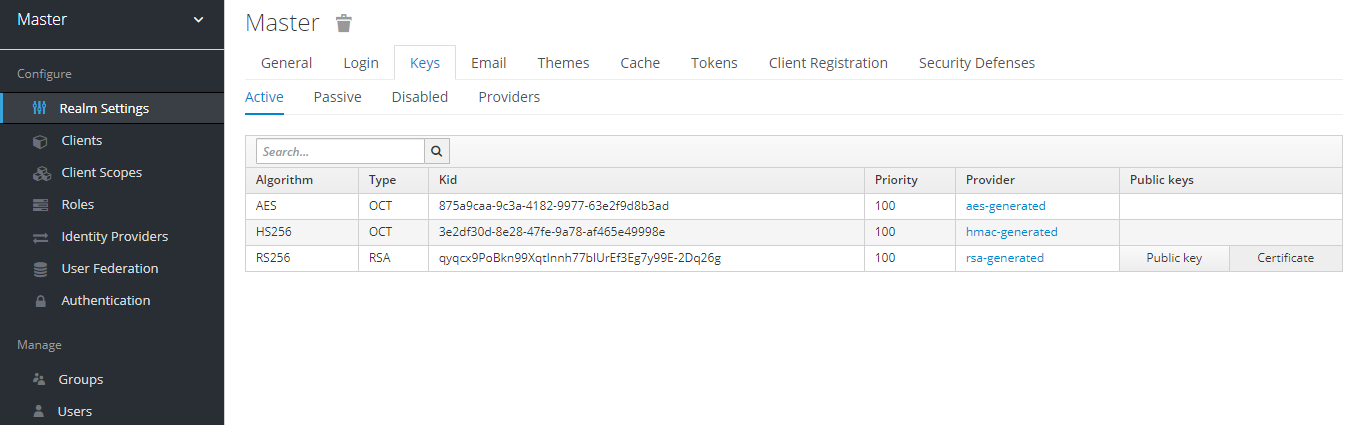Focus the keys Search input field
This screenshot has width=1363, height=425.
point(340,151)
